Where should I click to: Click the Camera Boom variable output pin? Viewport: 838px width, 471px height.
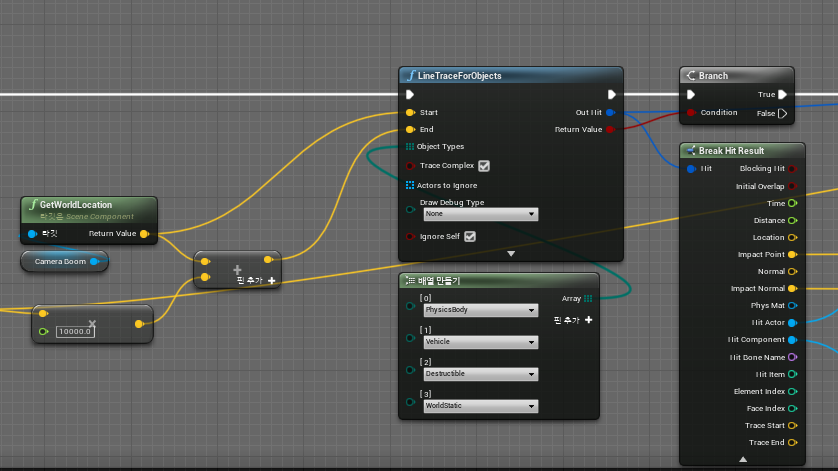coord(95,261)
